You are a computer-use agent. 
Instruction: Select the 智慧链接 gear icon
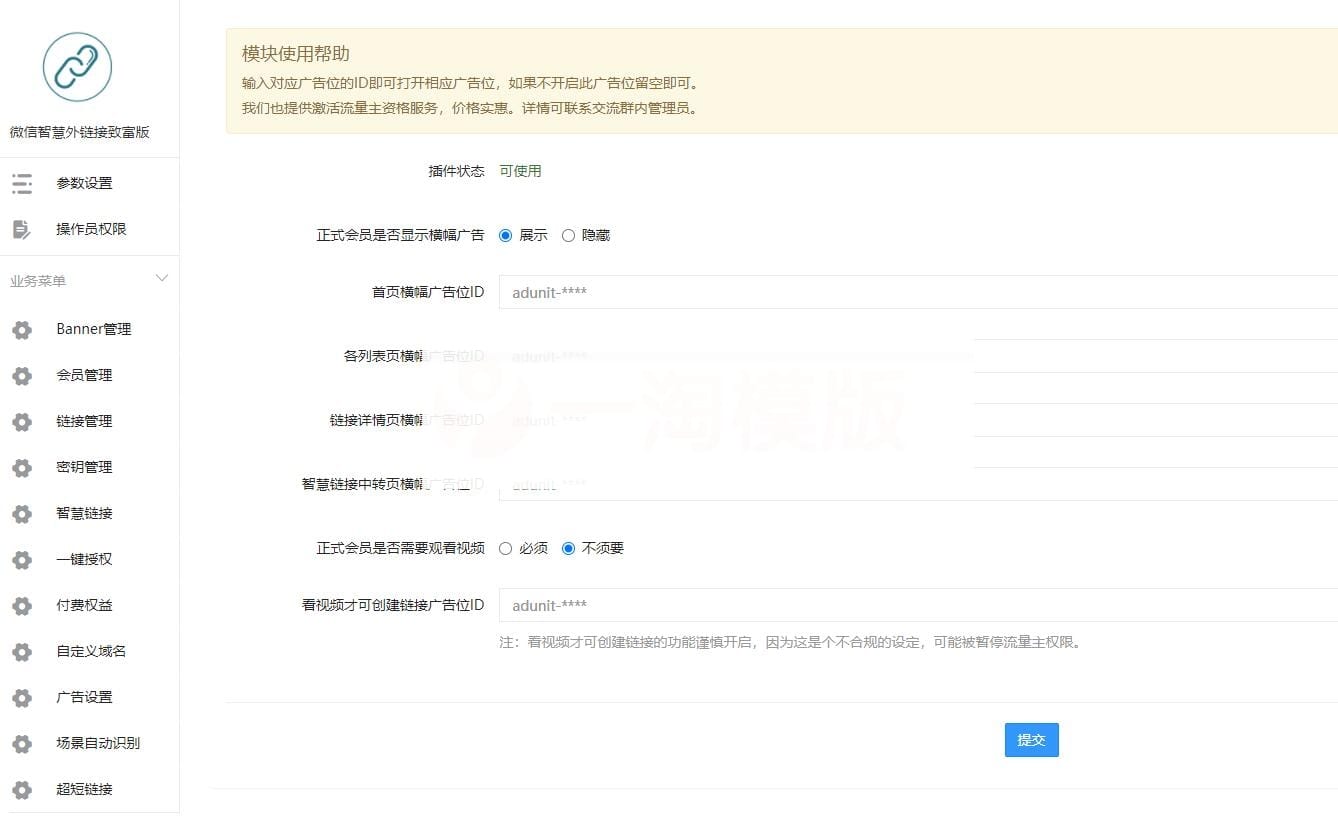pyautogui.click(x=21, y=513)
